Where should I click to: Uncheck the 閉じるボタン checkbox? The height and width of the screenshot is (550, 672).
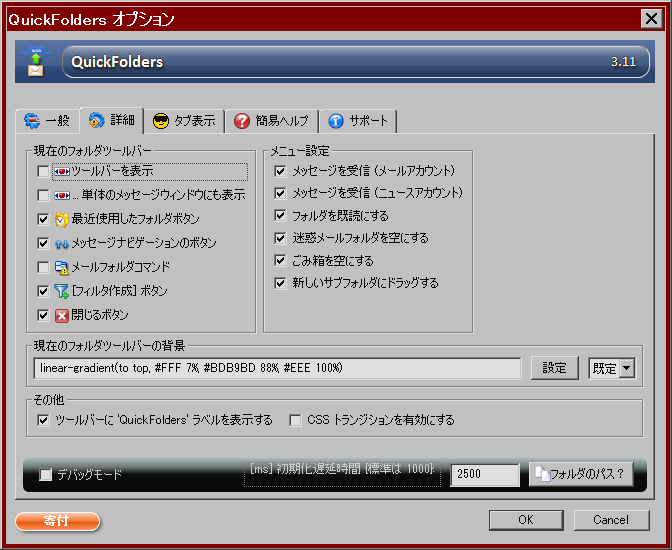tap(43, 316)
